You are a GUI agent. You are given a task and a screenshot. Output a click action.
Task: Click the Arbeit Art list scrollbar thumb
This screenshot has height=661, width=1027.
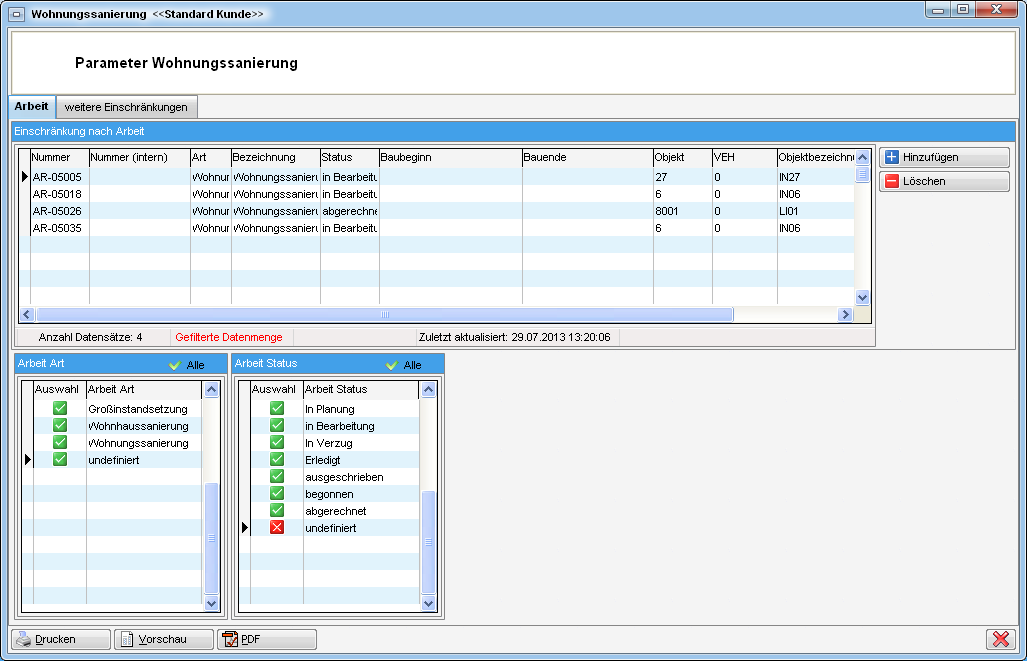[211, 538]
